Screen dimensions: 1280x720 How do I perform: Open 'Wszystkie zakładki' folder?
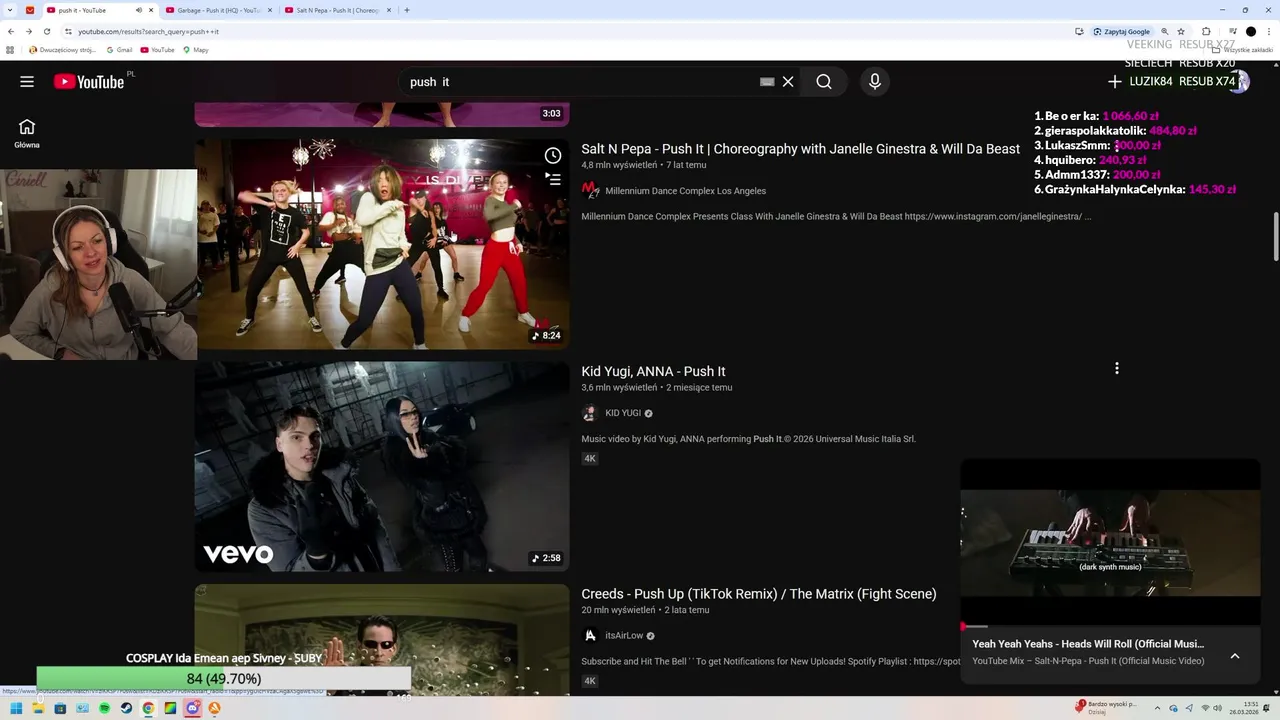1243,49
